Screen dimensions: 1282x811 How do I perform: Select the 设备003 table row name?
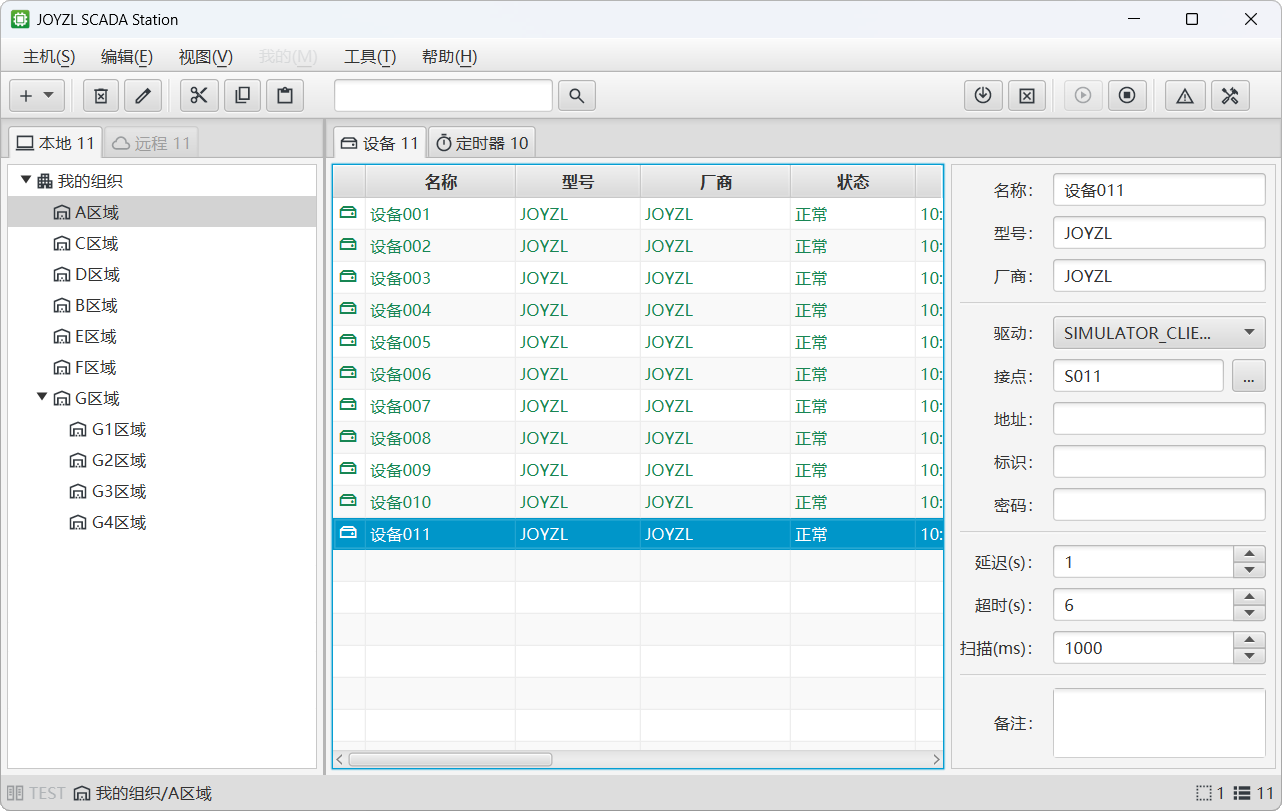point(400,278)
